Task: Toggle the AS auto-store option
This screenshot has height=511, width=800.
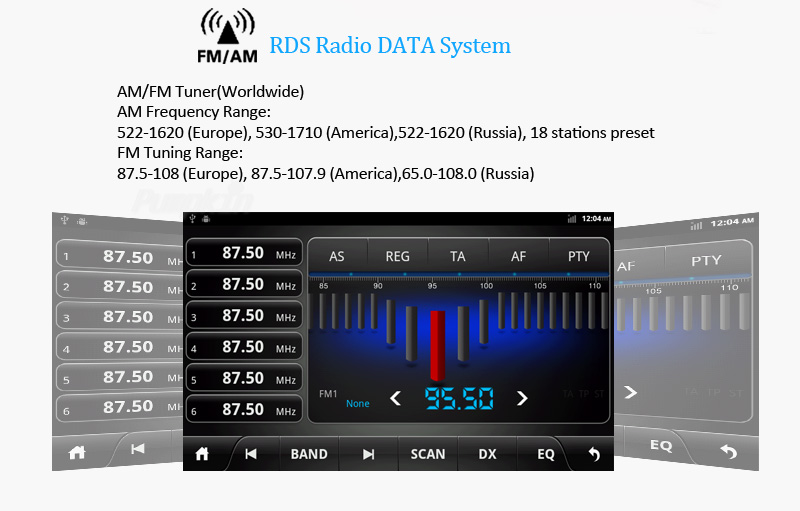Action: 337,256
